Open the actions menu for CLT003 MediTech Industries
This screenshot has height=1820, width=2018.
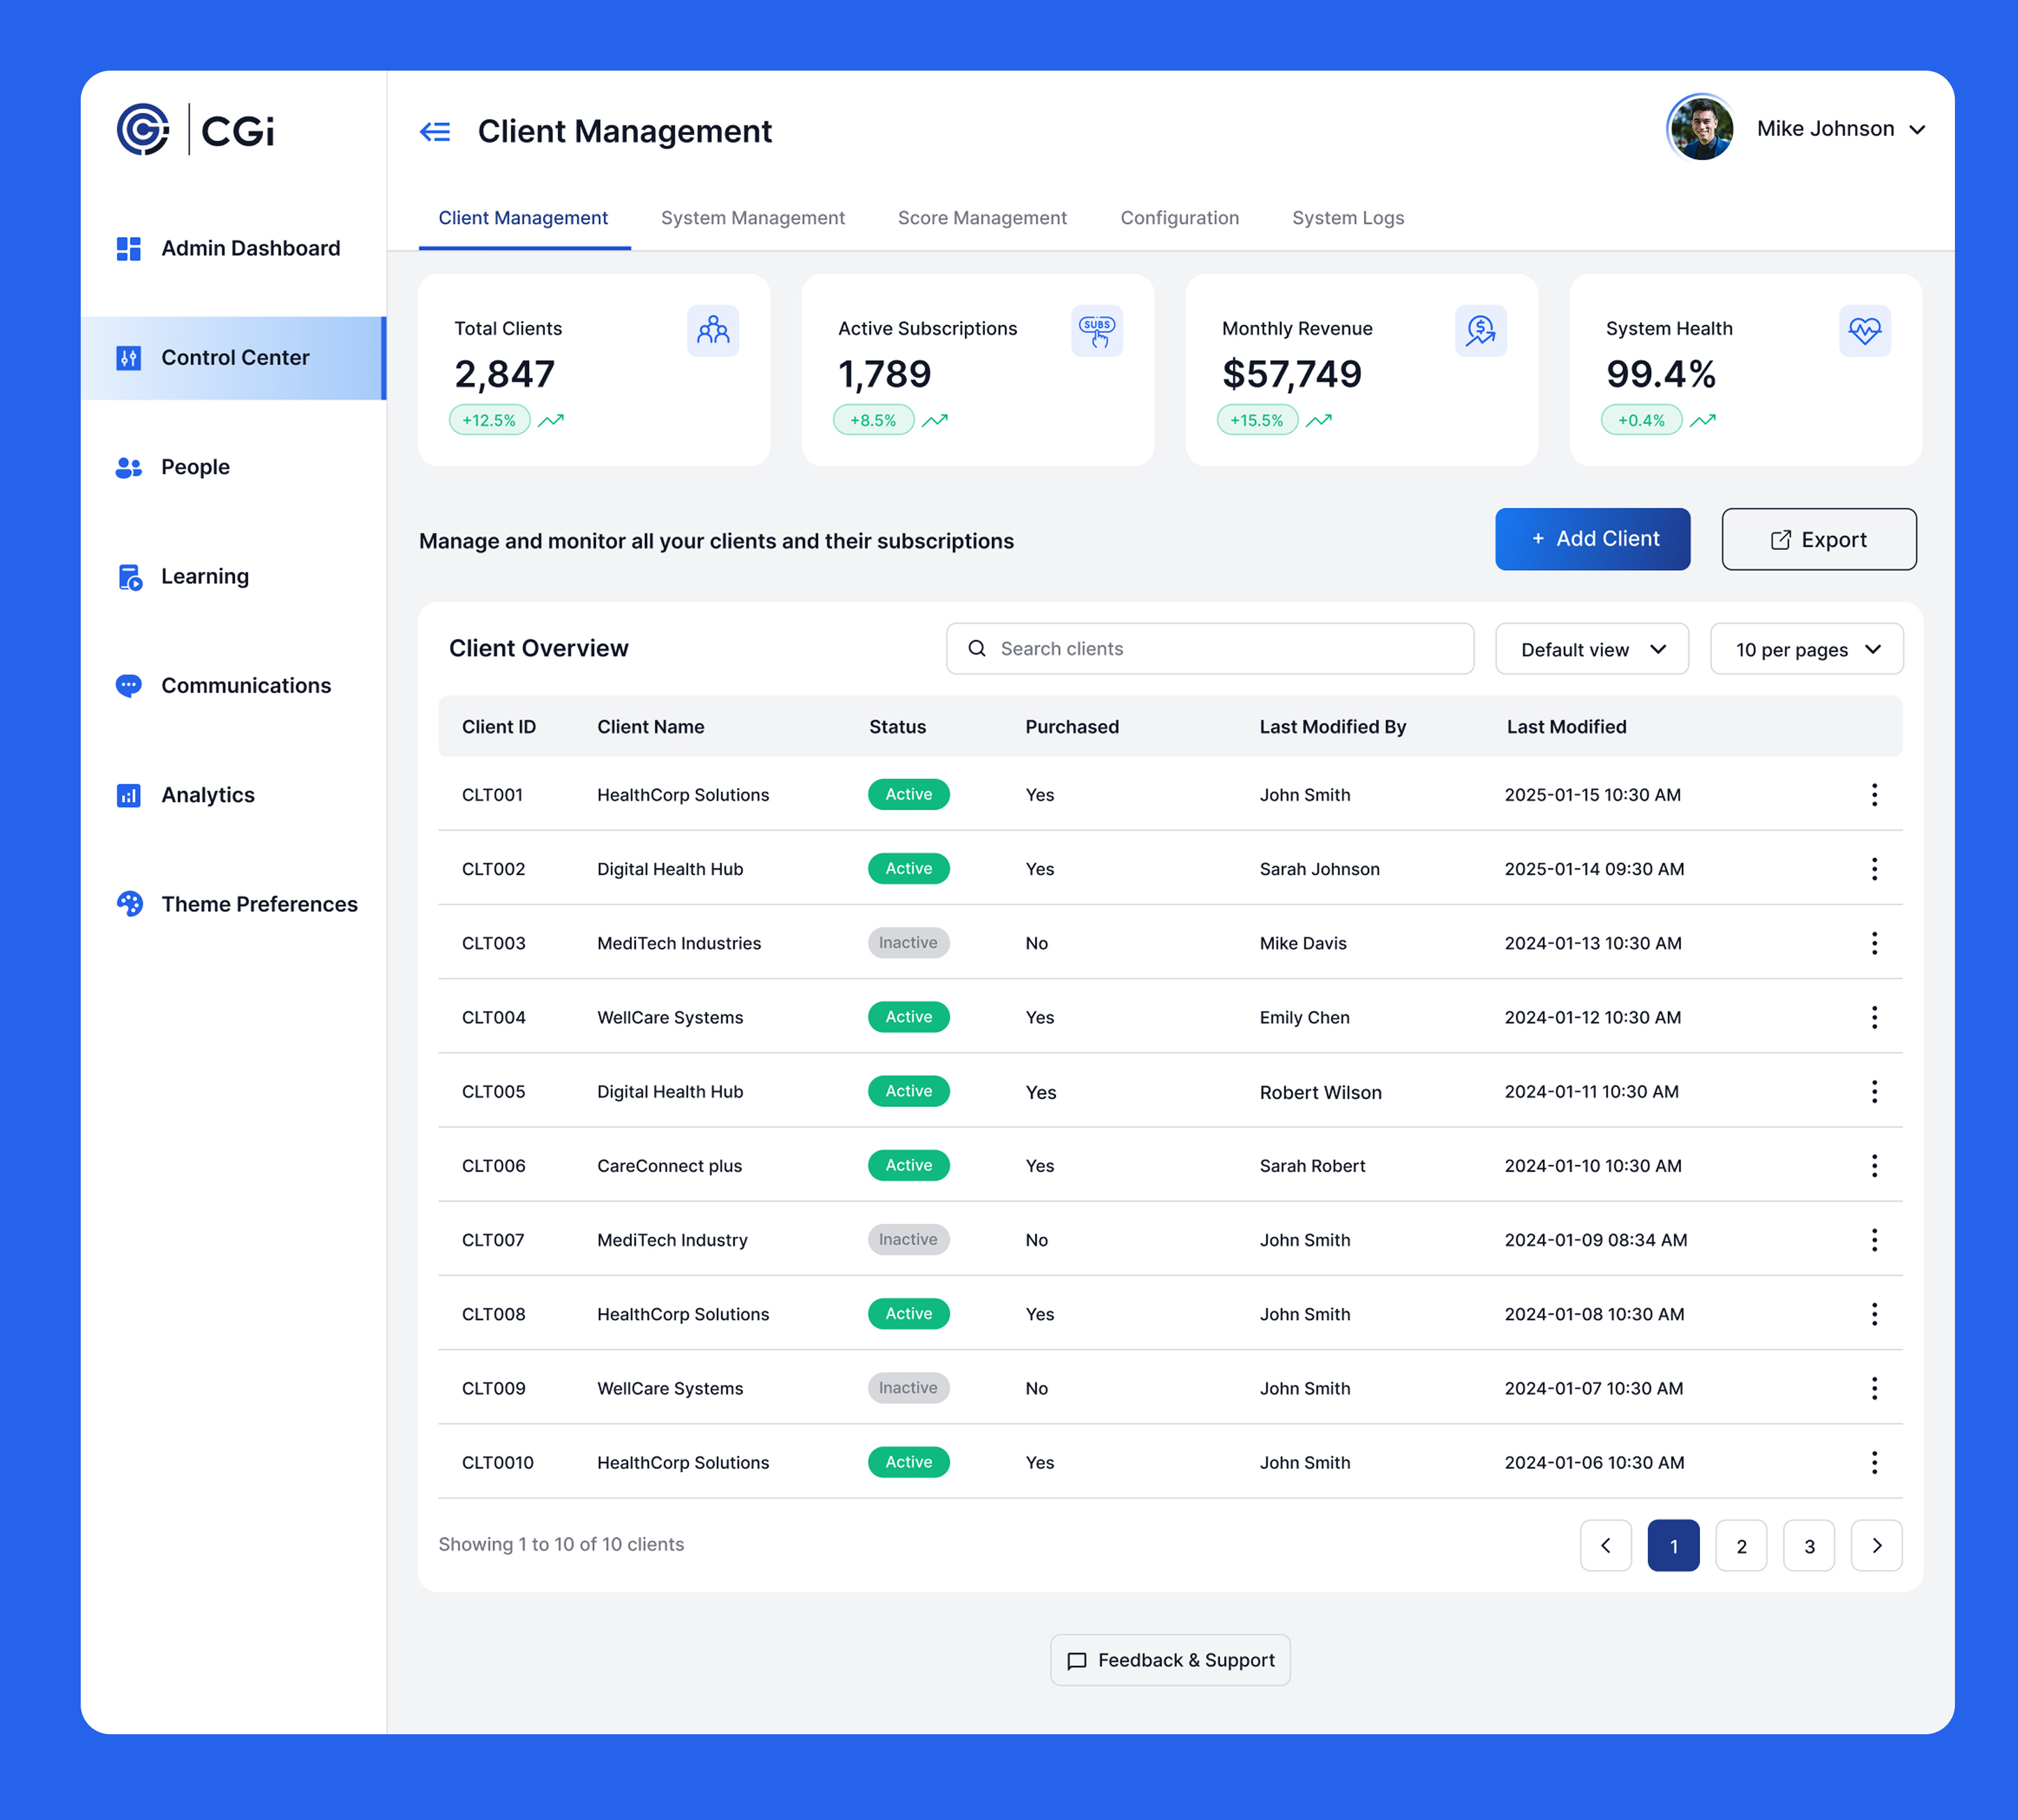click(x=1874, y=942)
